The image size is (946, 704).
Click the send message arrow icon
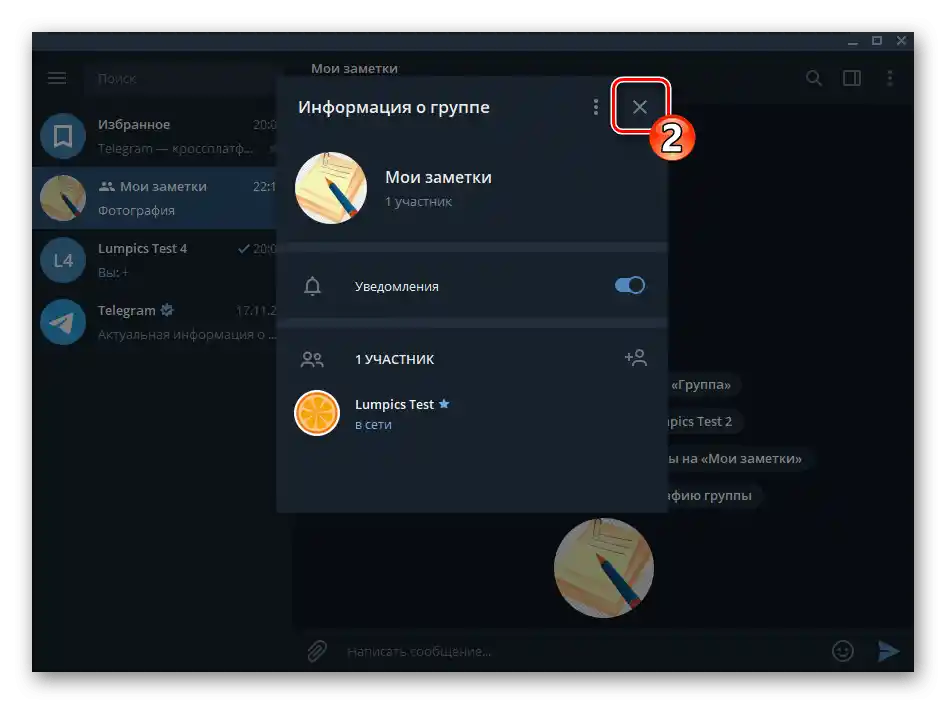coord(889,650)
